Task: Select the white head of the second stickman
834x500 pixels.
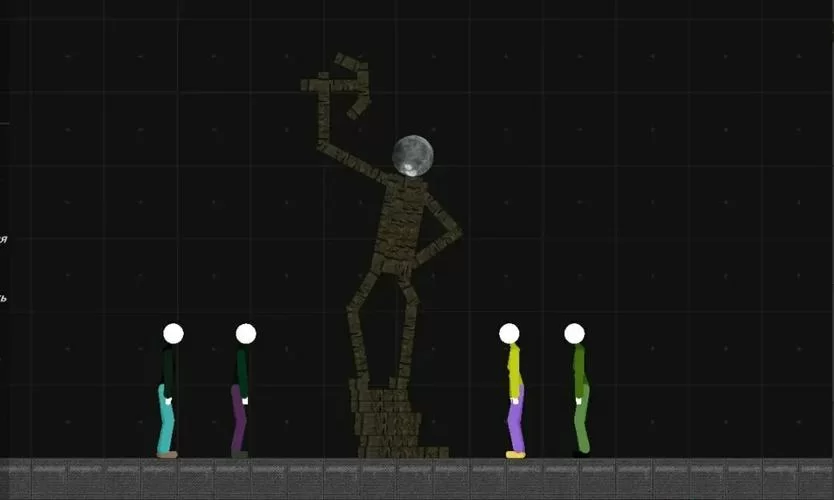Action: [245, 333]
